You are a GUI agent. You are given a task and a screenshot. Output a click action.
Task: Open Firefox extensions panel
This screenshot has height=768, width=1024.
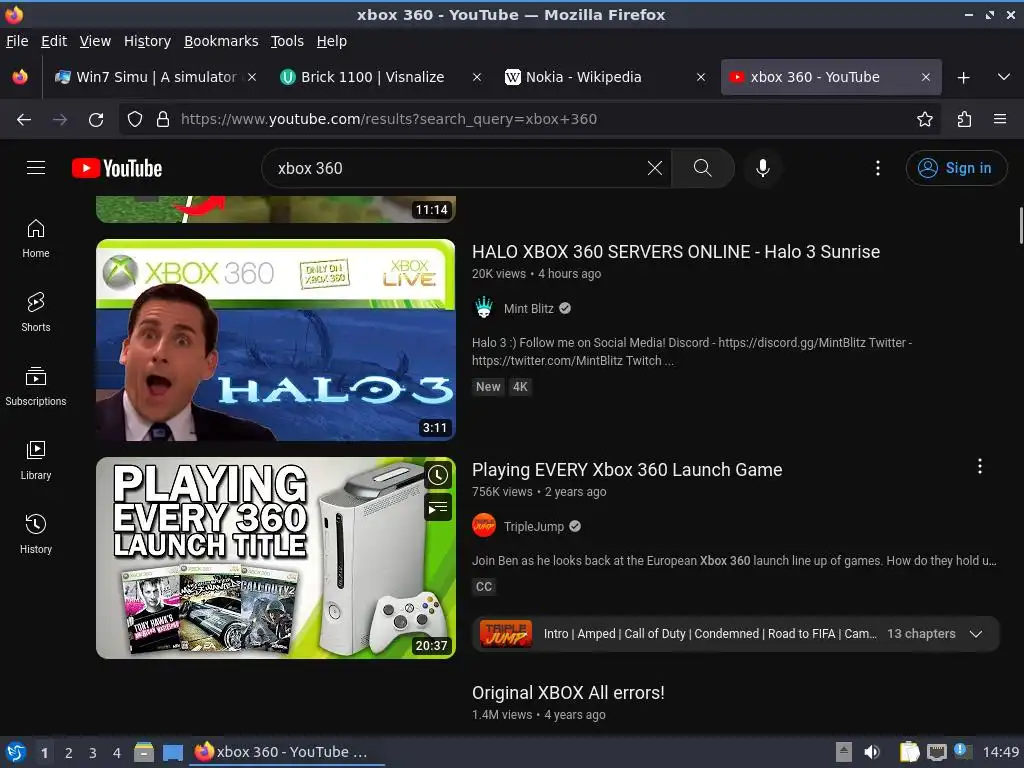tap(964, 119)
